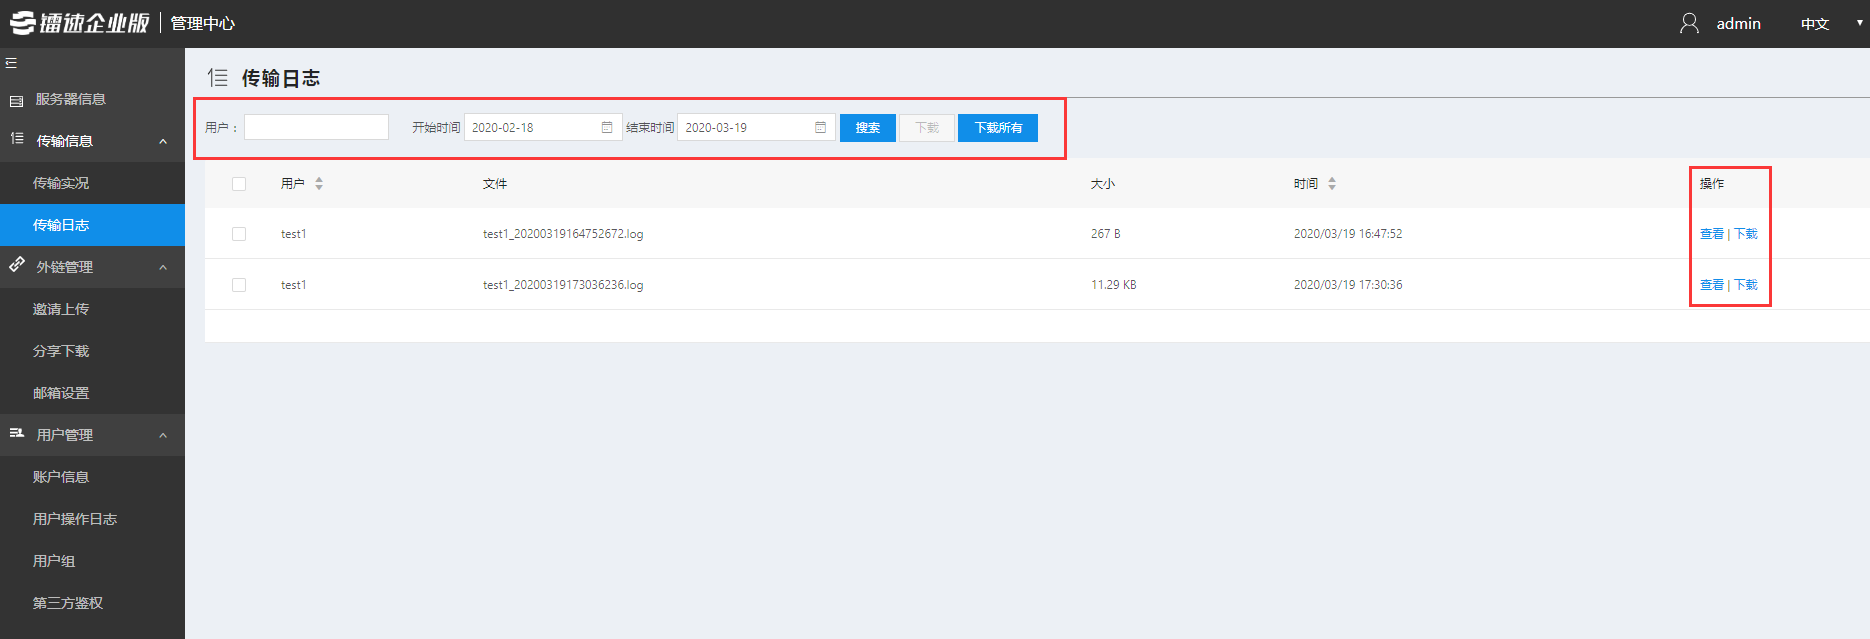Click the admin user avatar icon

tap(1689, 23)
